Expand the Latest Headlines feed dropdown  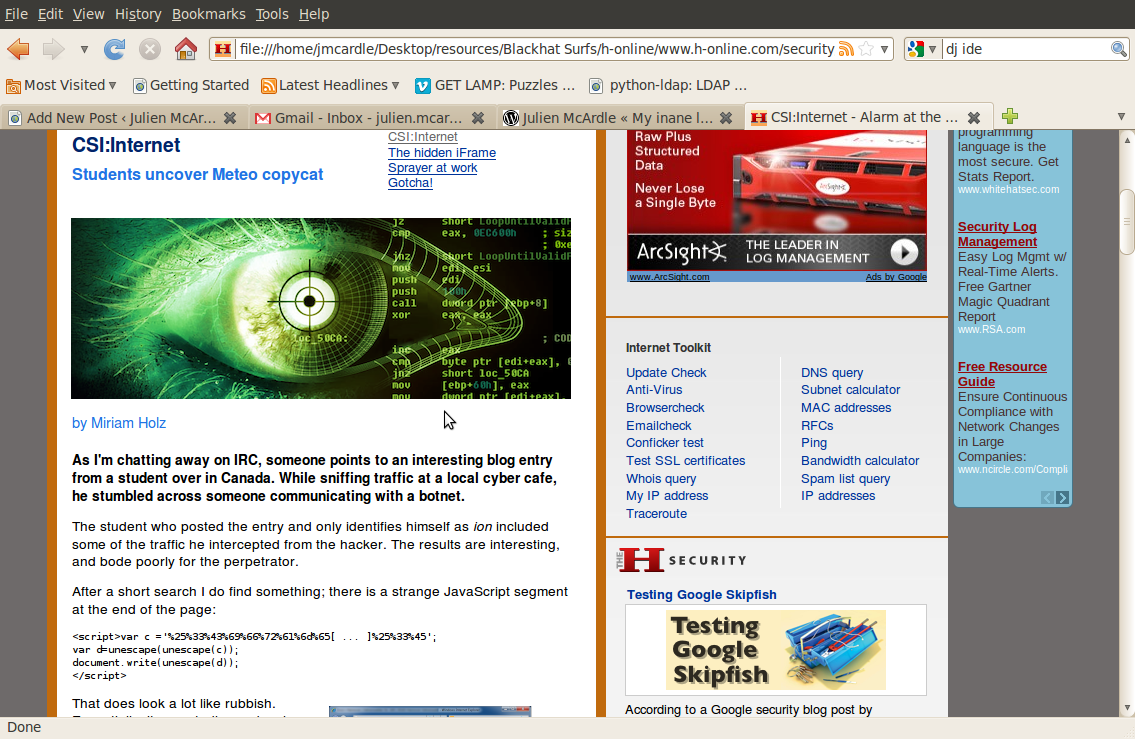(330, 85)
